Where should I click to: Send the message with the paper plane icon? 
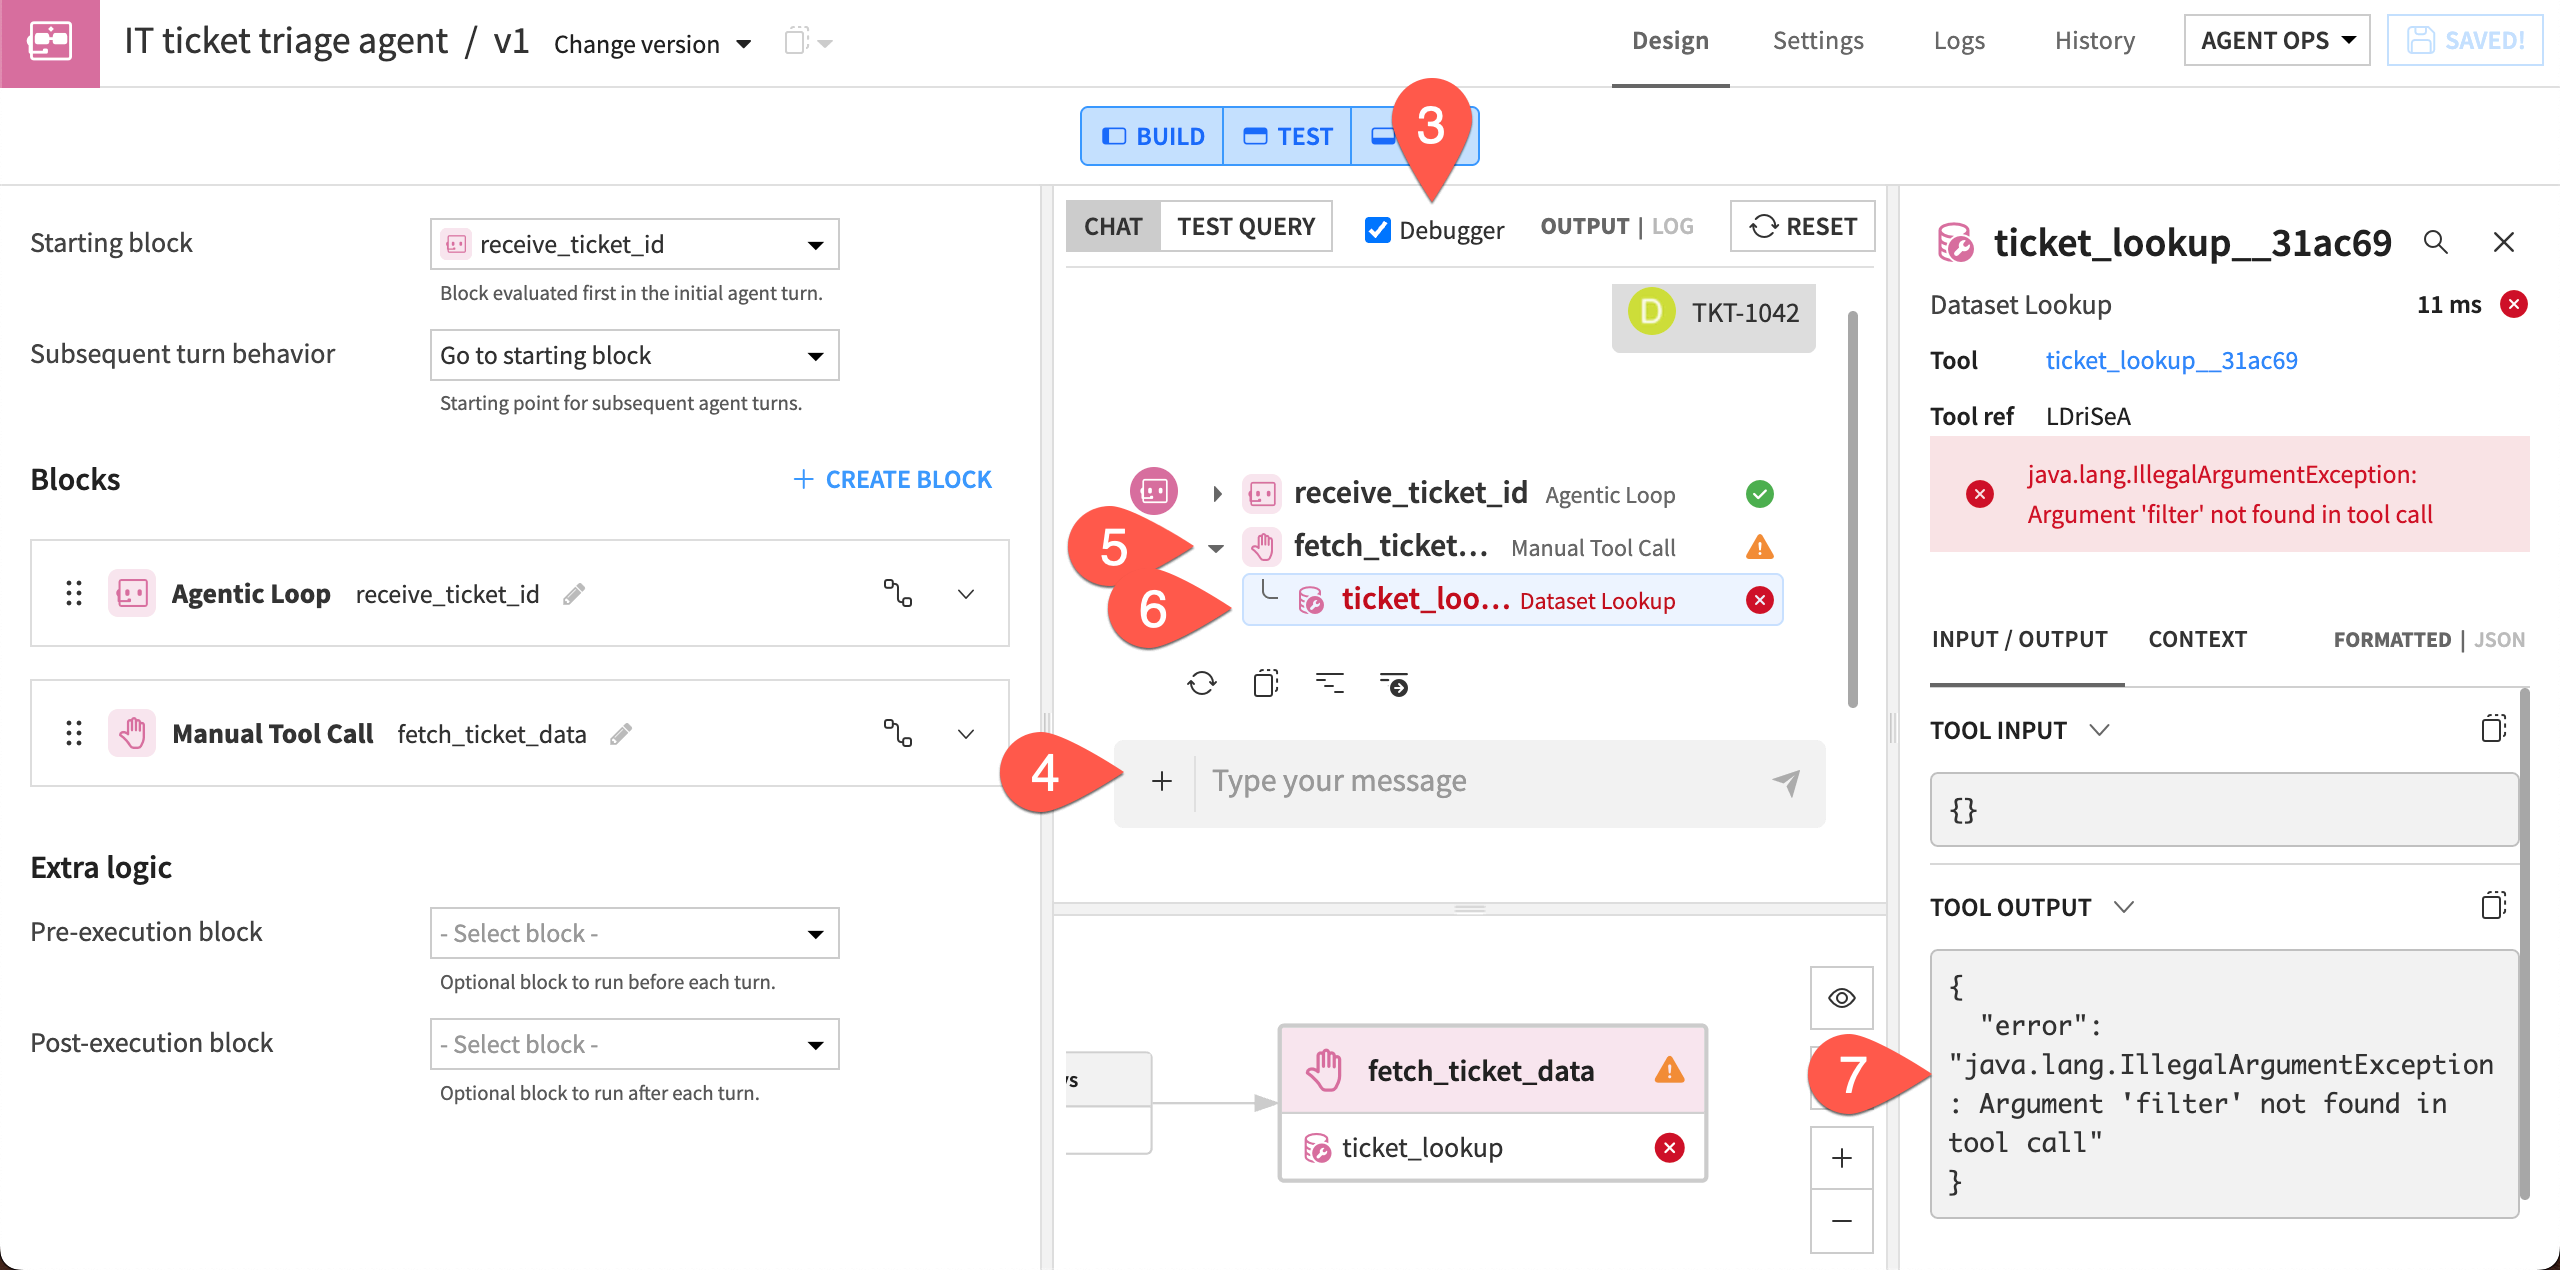[x=1787, y=781]
